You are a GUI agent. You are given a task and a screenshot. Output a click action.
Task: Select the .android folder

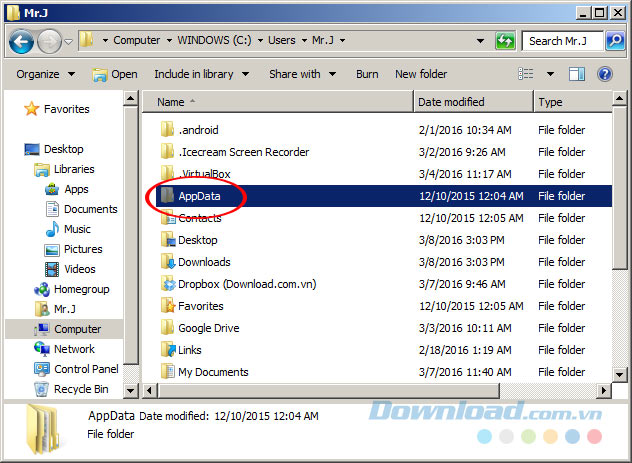click(x=189, y=130)
